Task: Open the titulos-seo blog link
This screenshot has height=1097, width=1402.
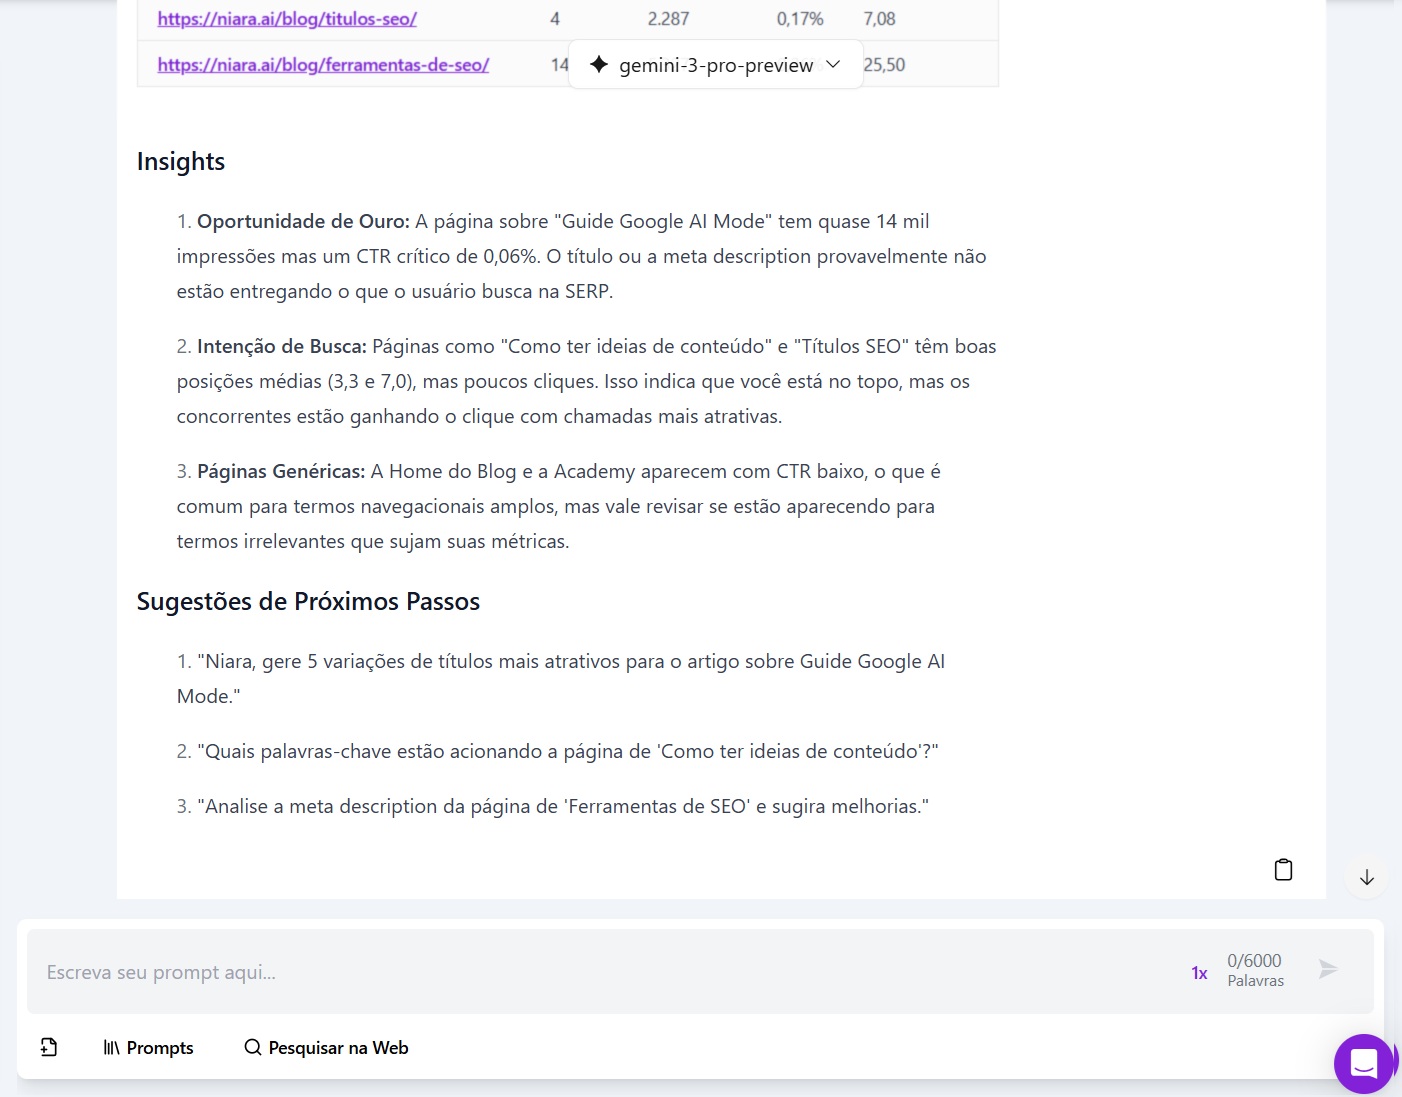Action: coord(287,19)
